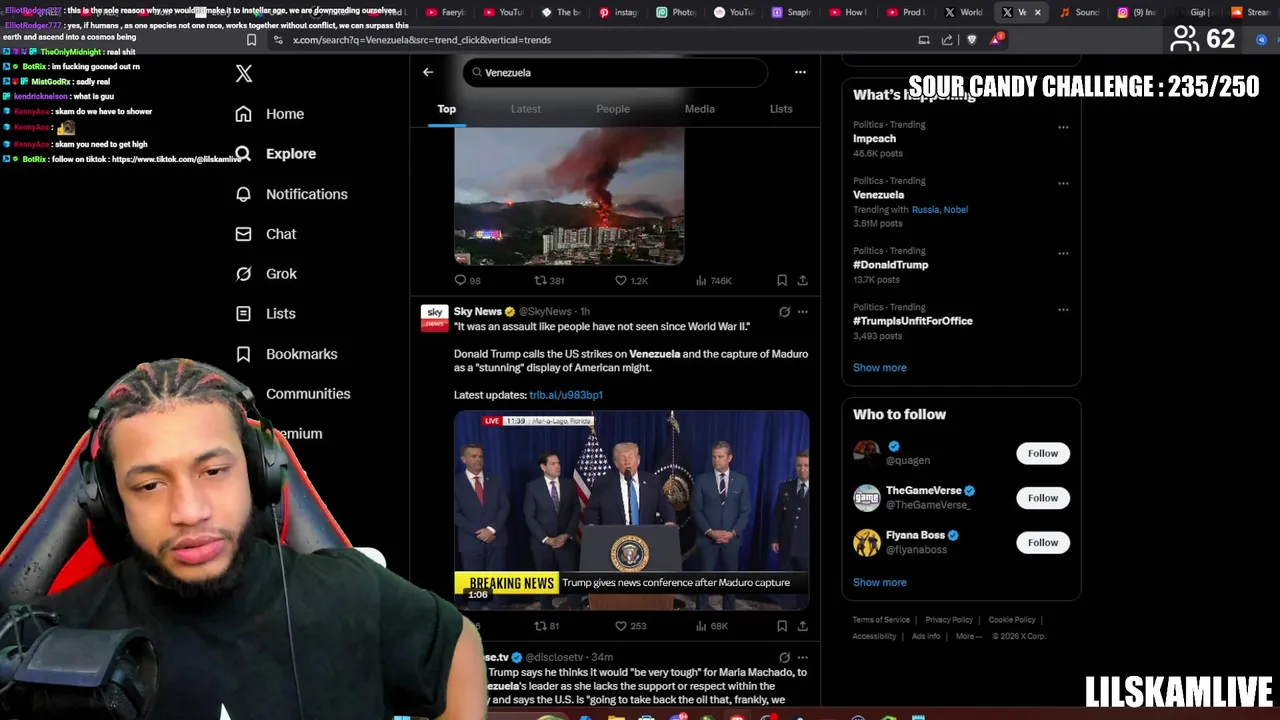Bookmark the burning hillside post
The width and height of the screenshot is (1280, 720).
782,281
